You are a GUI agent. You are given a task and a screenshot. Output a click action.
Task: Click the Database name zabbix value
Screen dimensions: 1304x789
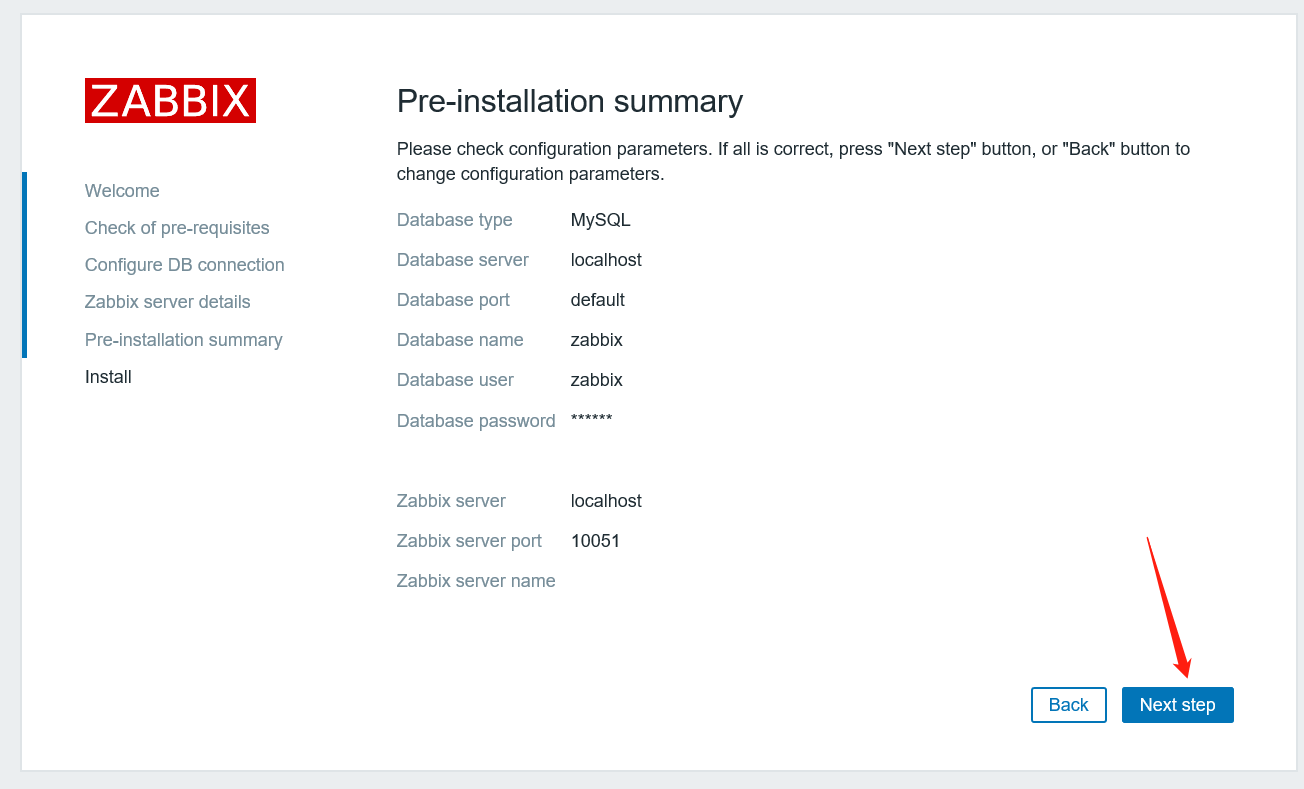[596, 340]
